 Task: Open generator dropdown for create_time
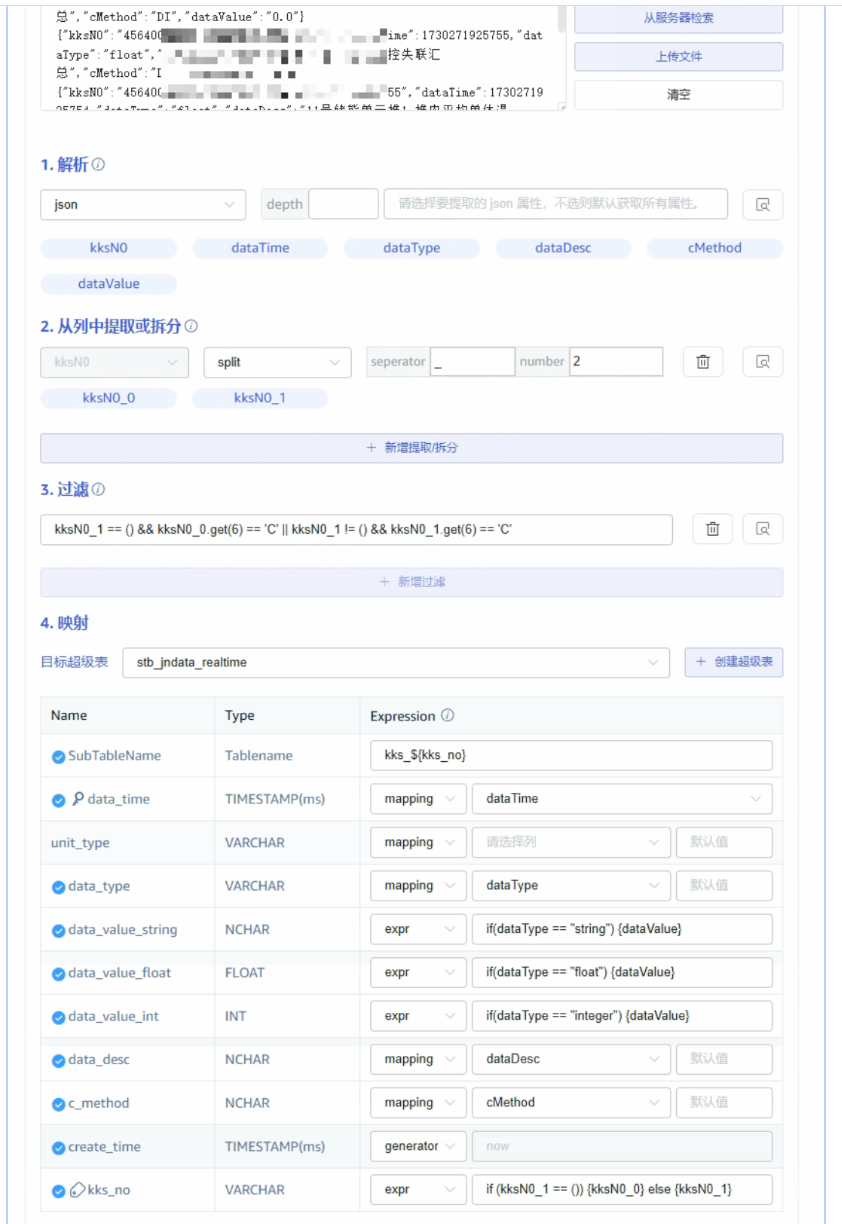pyautogui.click(x=418, y=1146)
